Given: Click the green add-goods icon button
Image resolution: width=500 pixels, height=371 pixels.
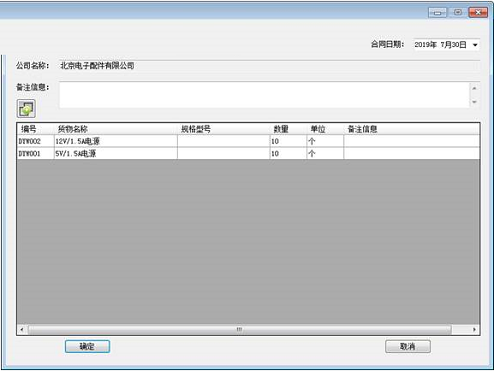Looking at the screenshot, I should click(x=26, y=109).
